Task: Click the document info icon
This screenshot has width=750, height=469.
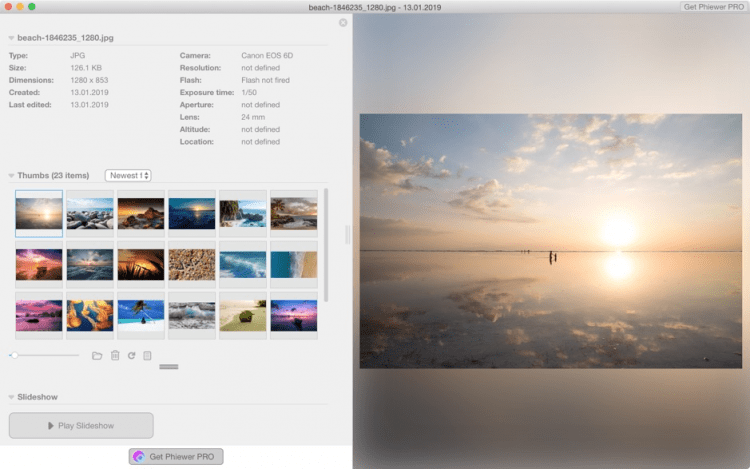Action: point(147,355)
